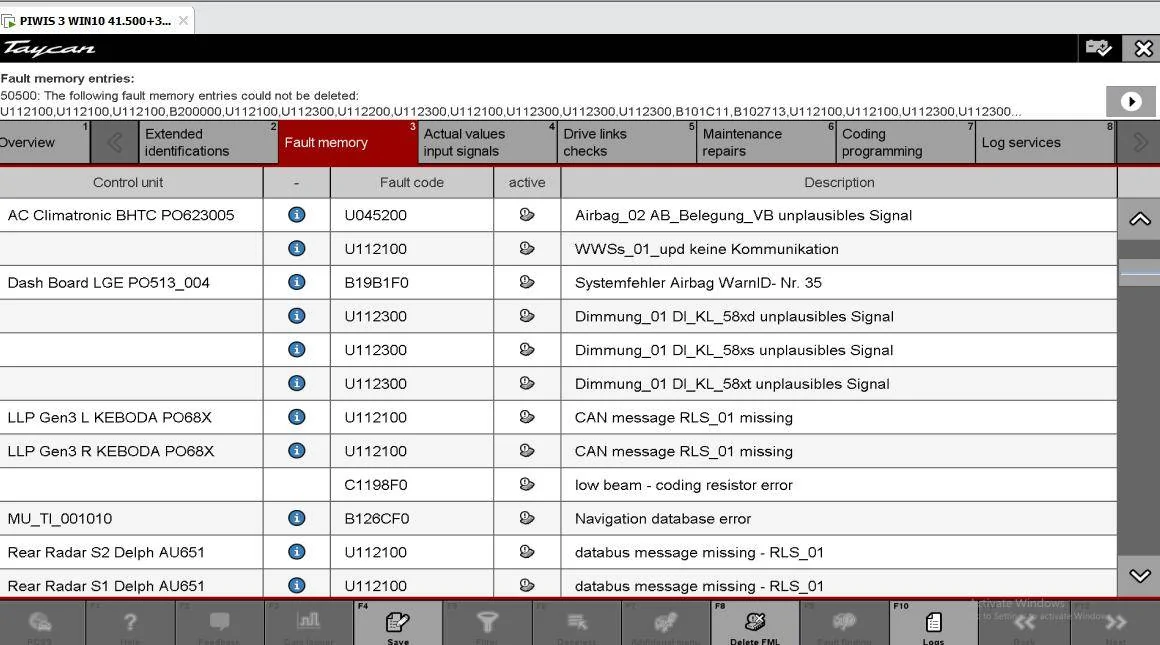The height and width of the screenshot is (645, 1160).
Task: Click active status icon for DI_KL_58xd row
Action: (x=527, y=316)
